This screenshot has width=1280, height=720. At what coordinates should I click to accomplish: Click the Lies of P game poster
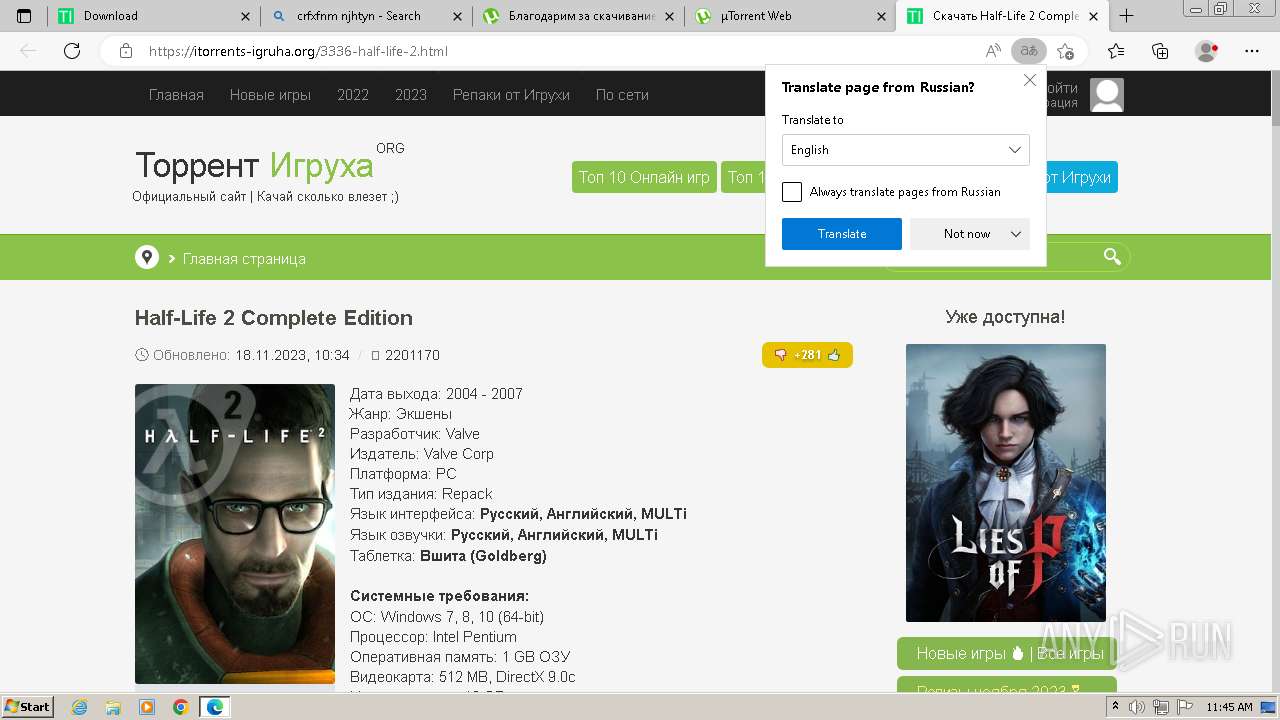click(1006, 483)
